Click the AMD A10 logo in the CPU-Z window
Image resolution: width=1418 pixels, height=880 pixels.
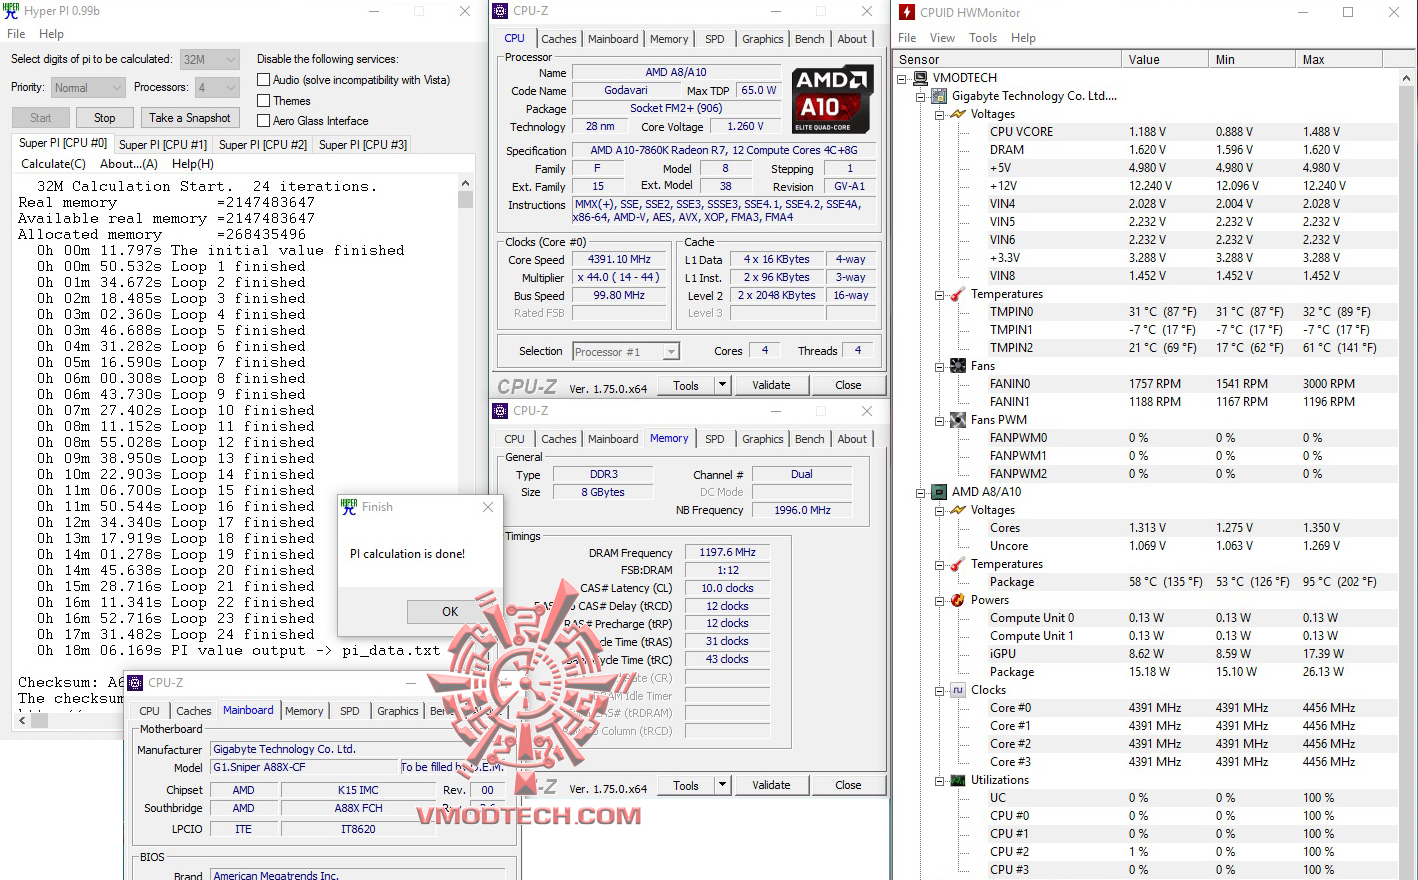click(831, 100)
